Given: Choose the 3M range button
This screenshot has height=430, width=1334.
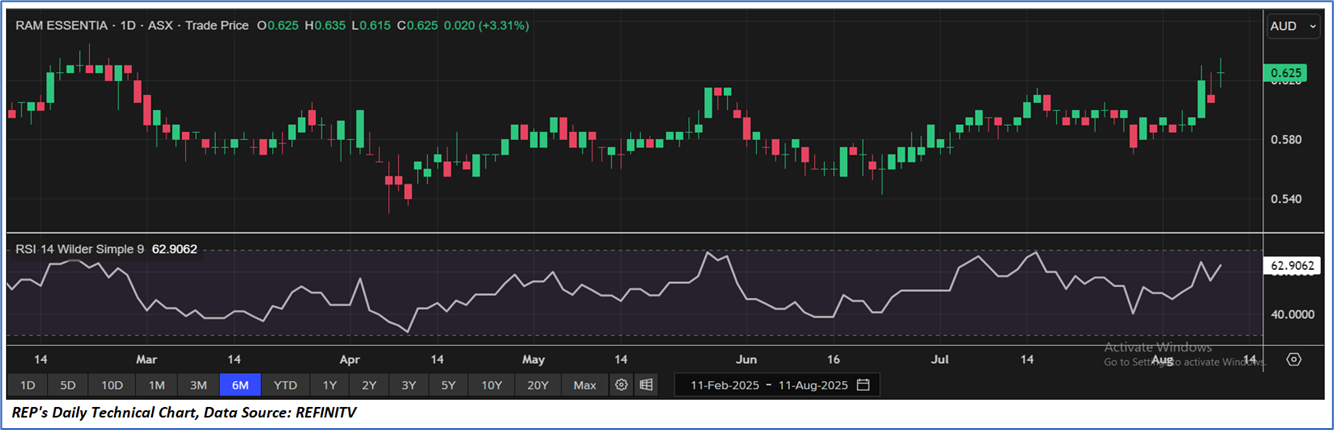Looking at the screenshot, I should point(198,385).
